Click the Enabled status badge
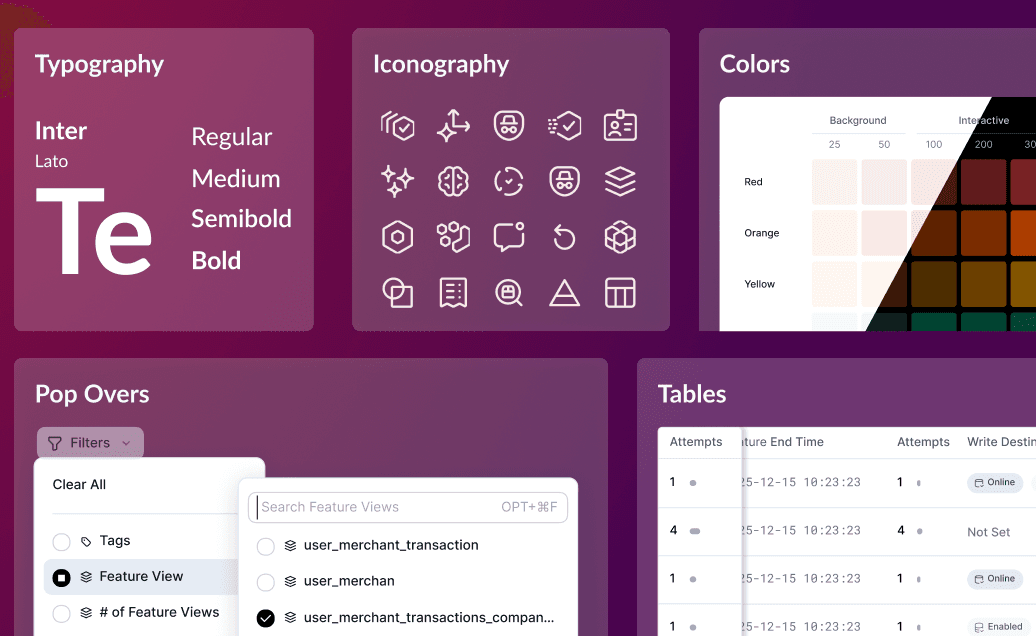The height and width of the screenshot is (636, 1036). (x=998, y=627)
